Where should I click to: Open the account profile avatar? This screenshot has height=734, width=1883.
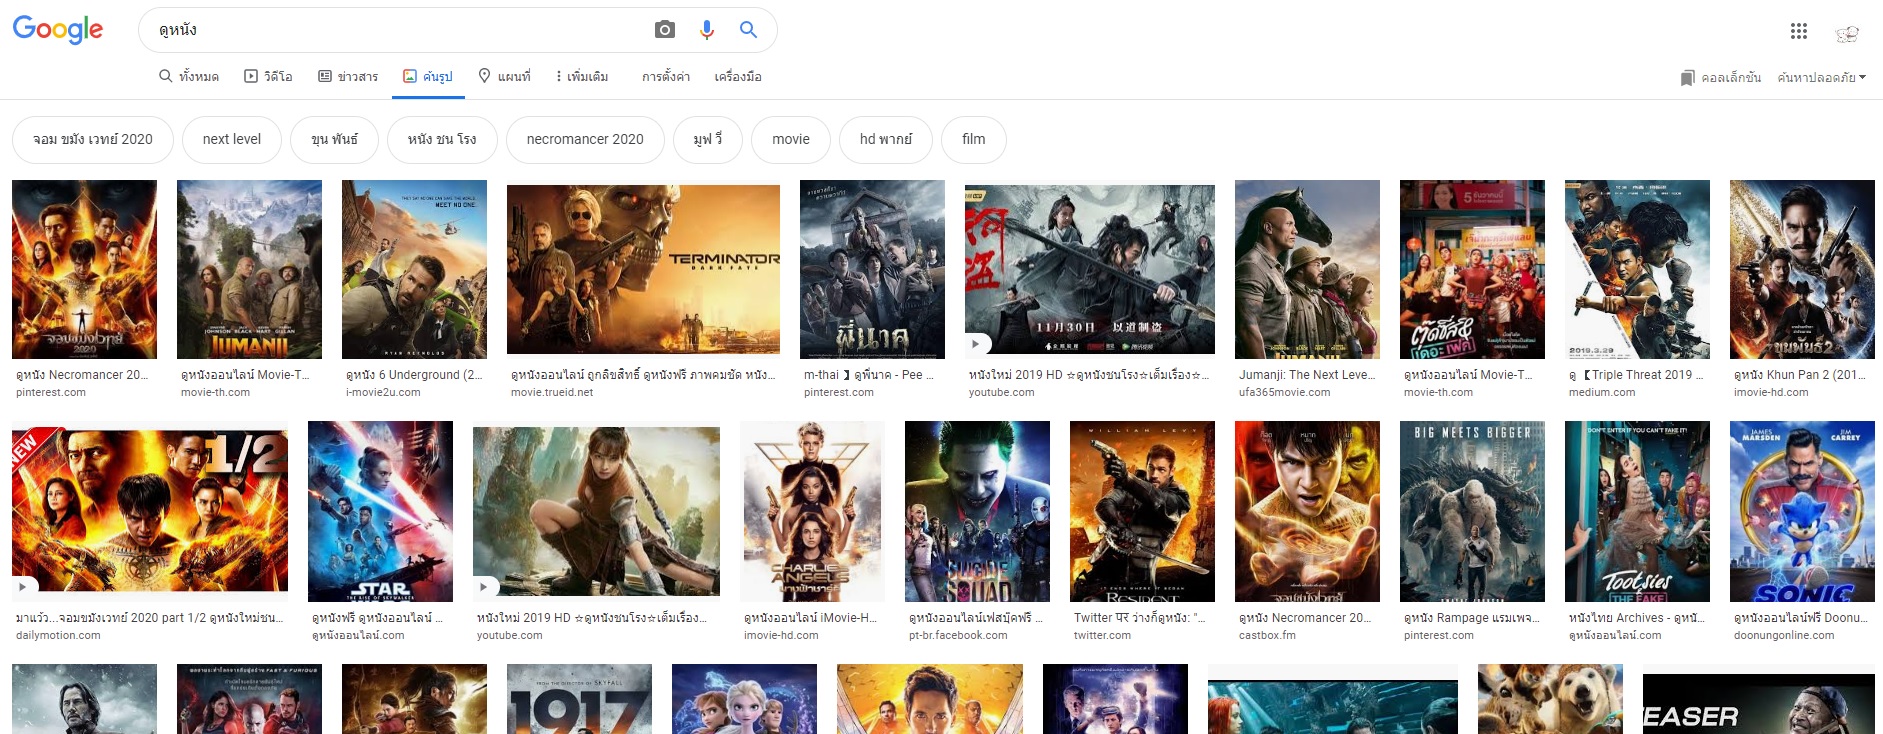1847,33
